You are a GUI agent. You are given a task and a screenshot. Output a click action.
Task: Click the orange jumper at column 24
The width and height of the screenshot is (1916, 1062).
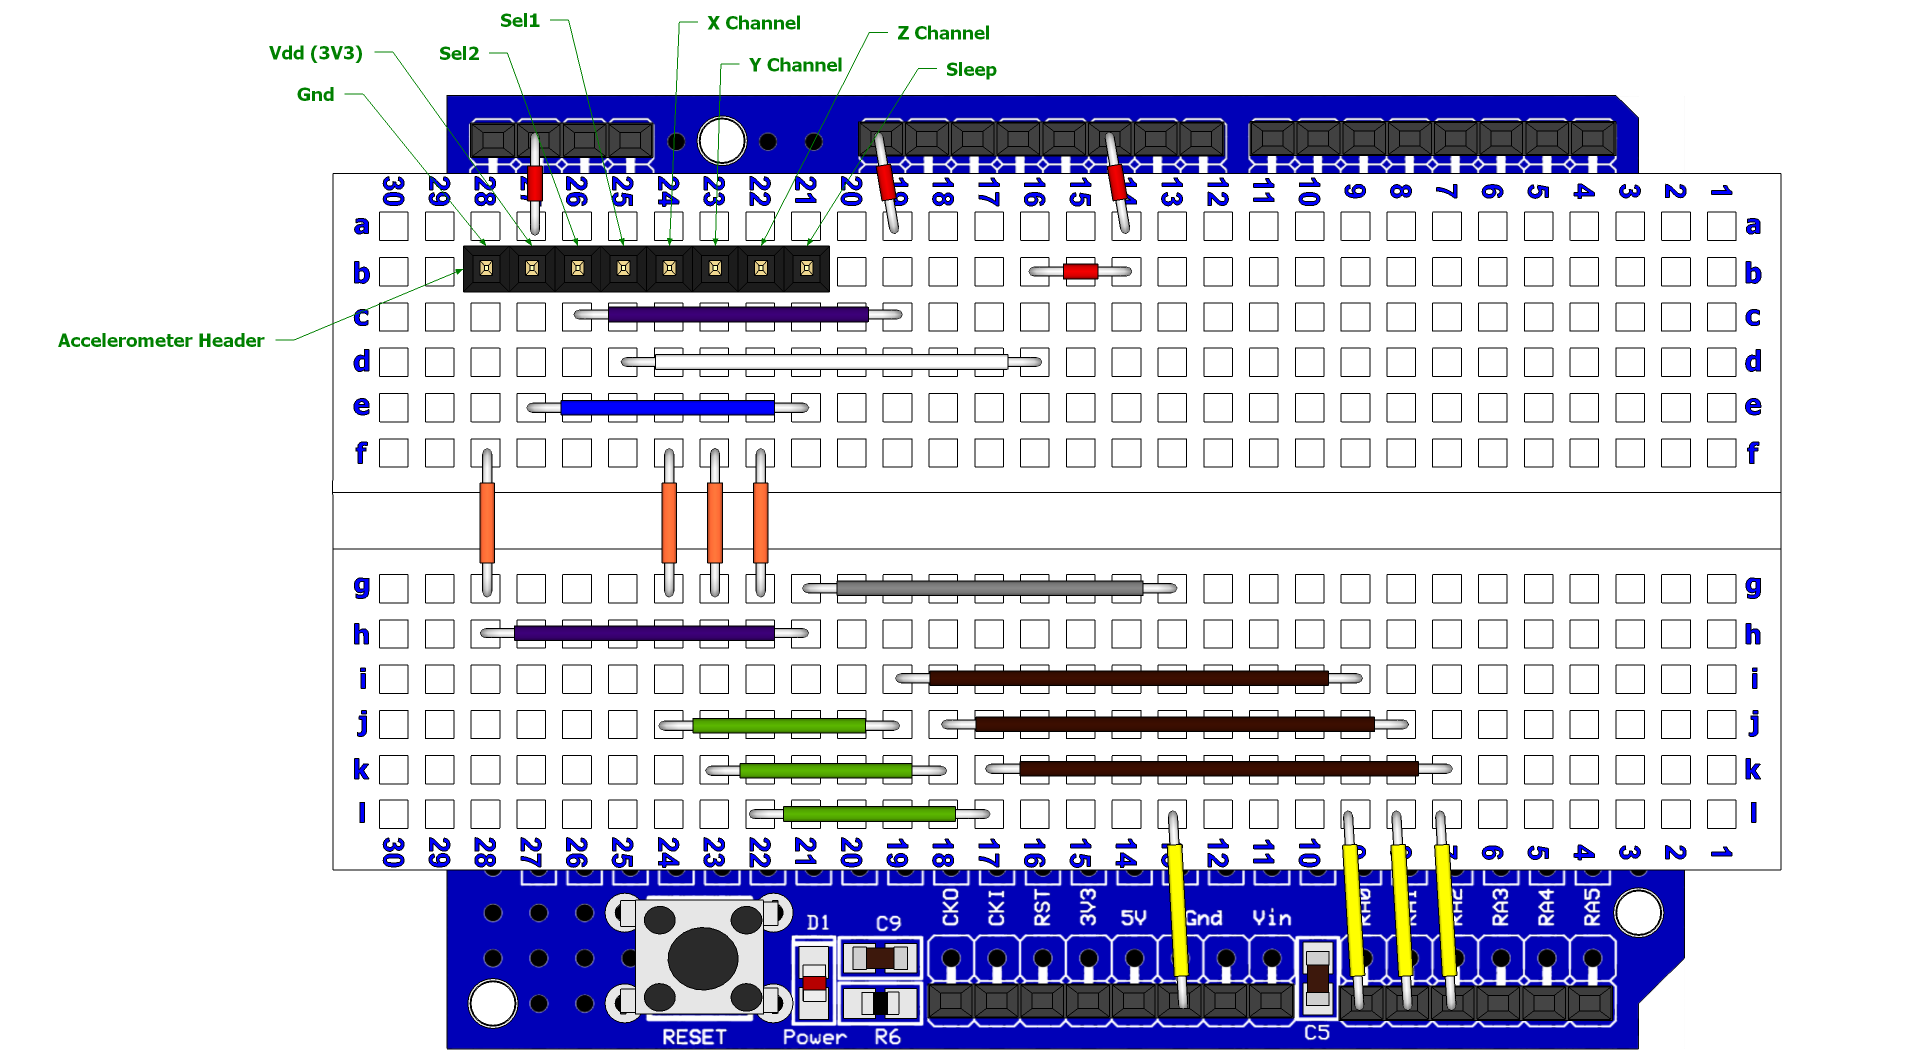point(669,523)
